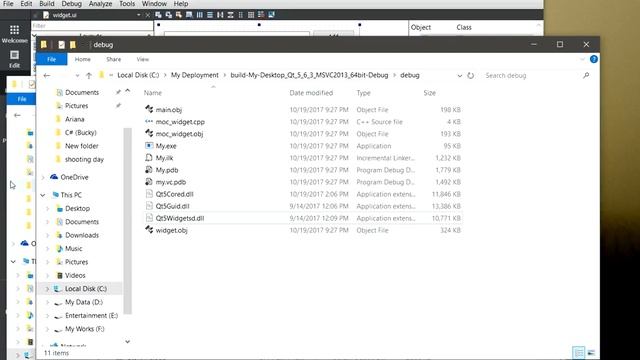Select Entertainment (E:) drive
Viewport: 640px width, 360px height.
[91, 316]
